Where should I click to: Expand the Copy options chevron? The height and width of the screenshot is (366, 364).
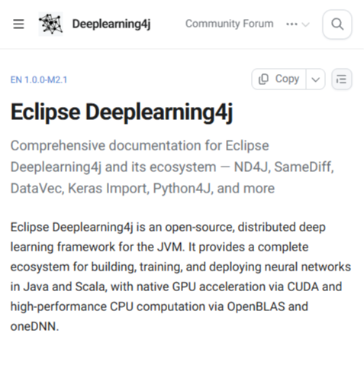(x=315, y=79)
